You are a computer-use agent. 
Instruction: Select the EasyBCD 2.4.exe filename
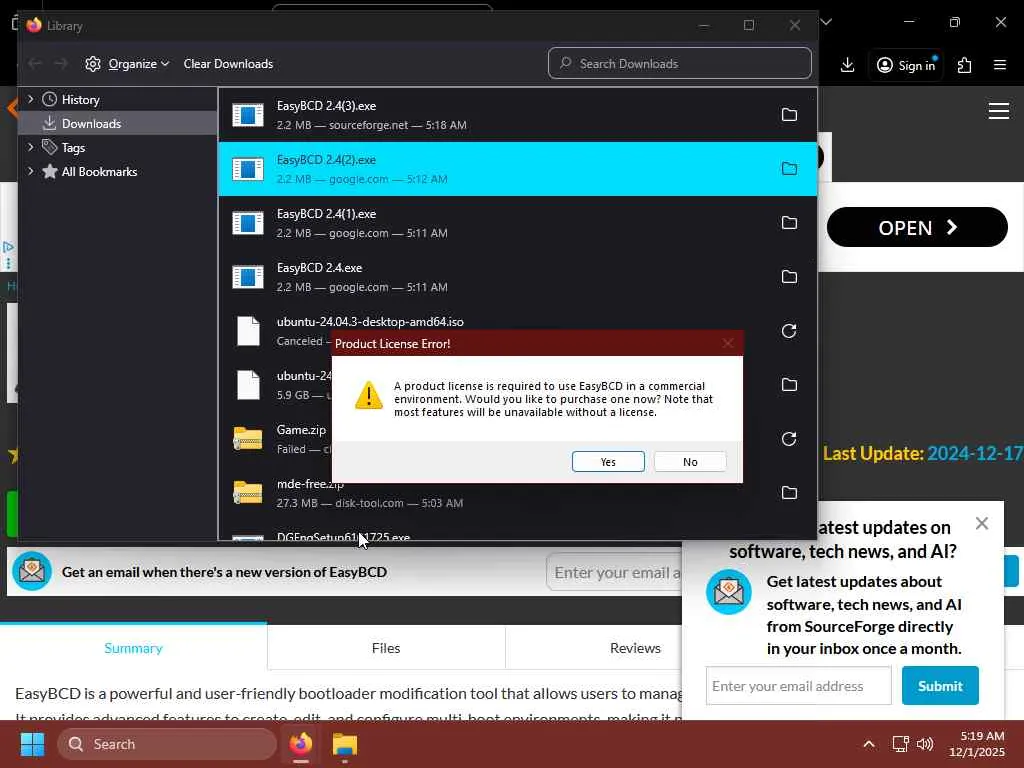tap(319, 268)
